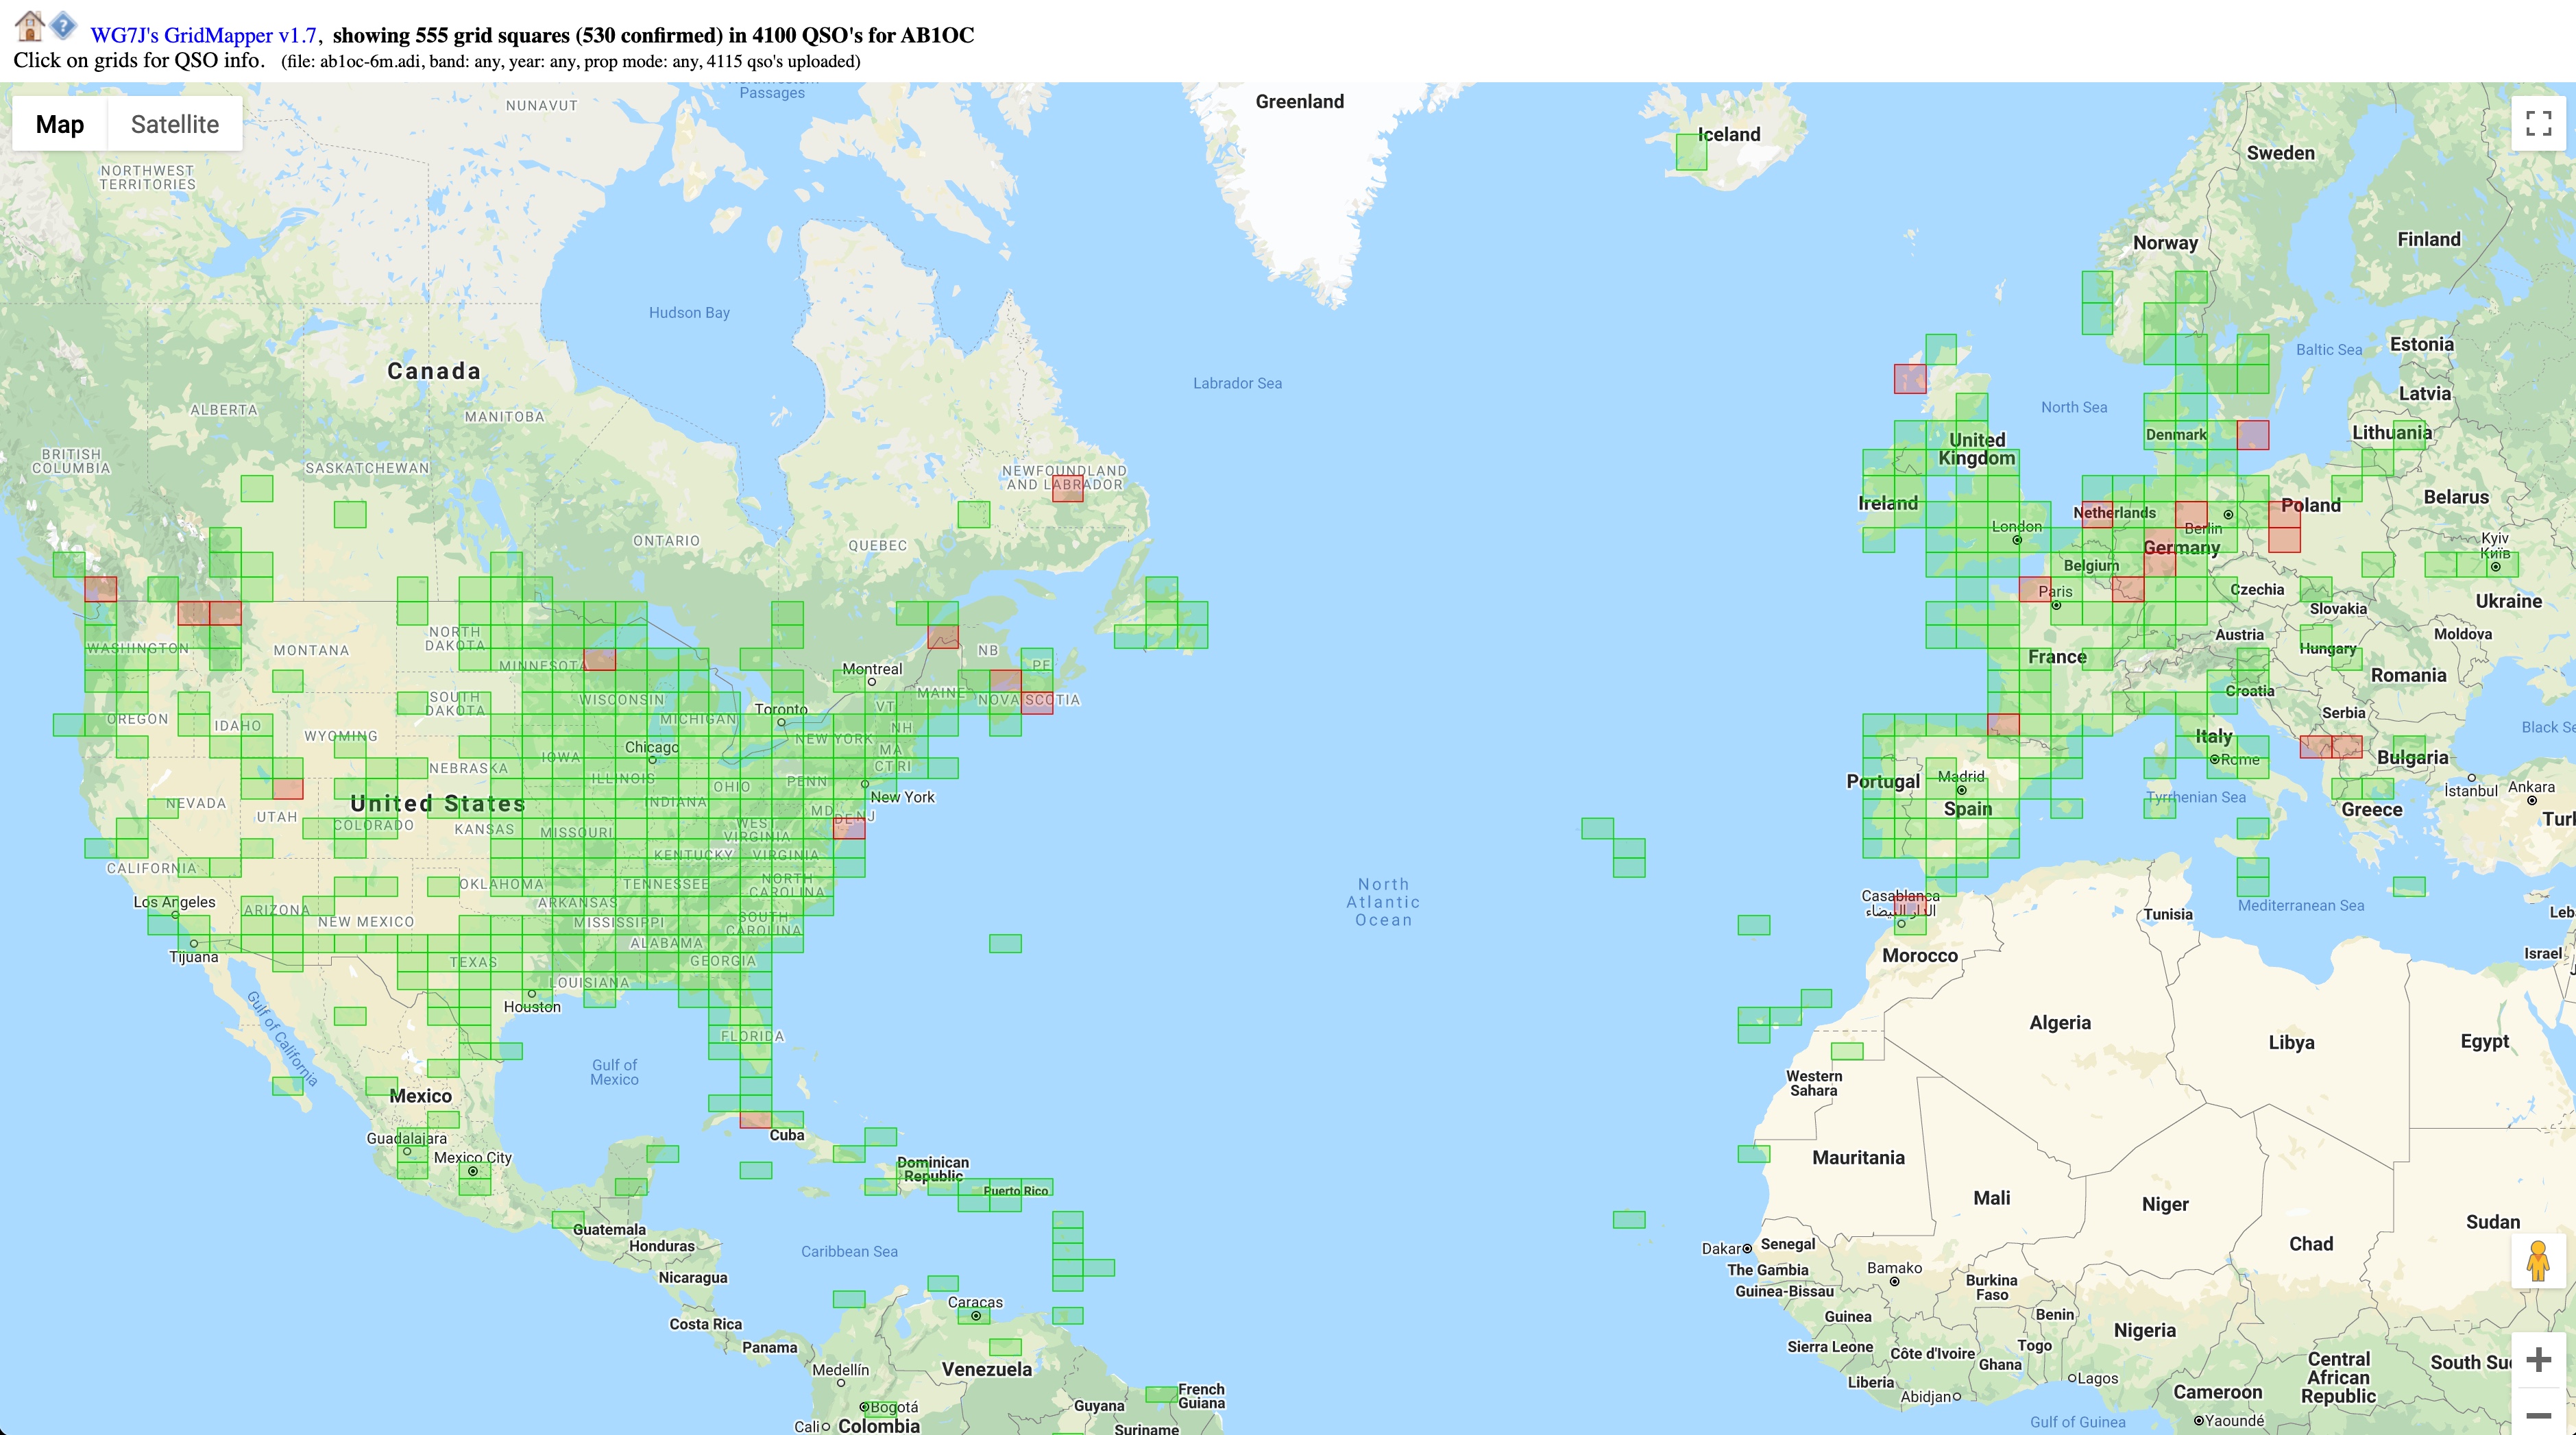This screenshot has height=1435, width=2576.
Task: Open WG7J's GridMapper v1.7 link
Action: coord(203,36)
